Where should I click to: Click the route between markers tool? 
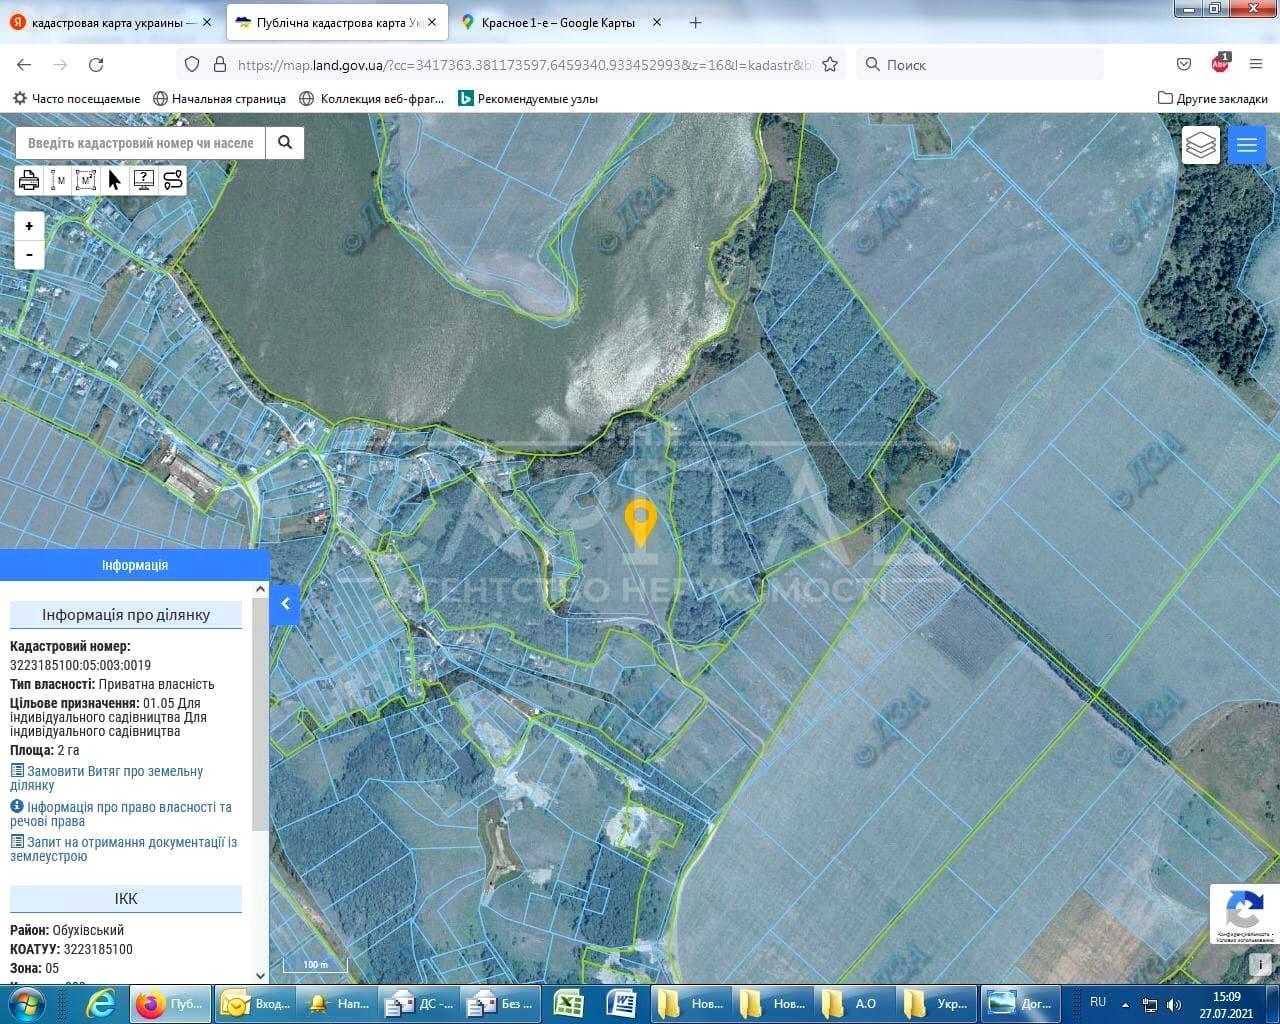pyautogui.click(x=172, y=180)
